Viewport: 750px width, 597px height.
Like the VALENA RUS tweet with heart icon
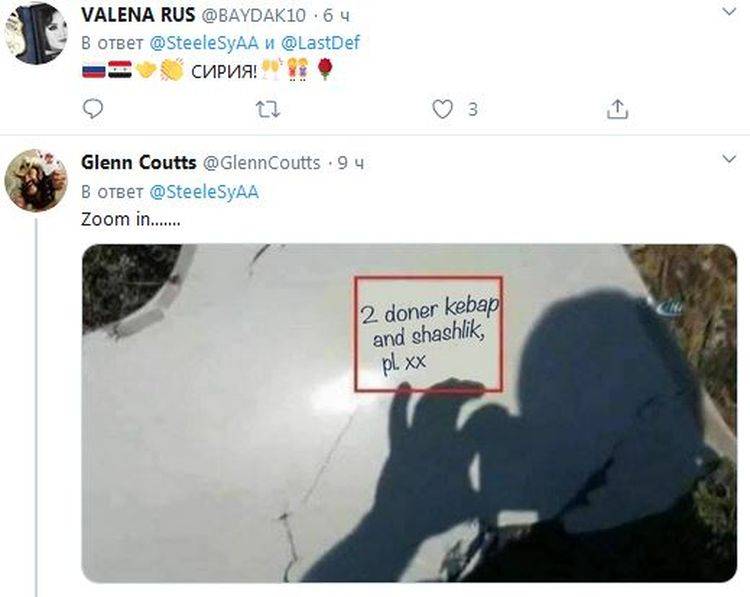point(442,110)
